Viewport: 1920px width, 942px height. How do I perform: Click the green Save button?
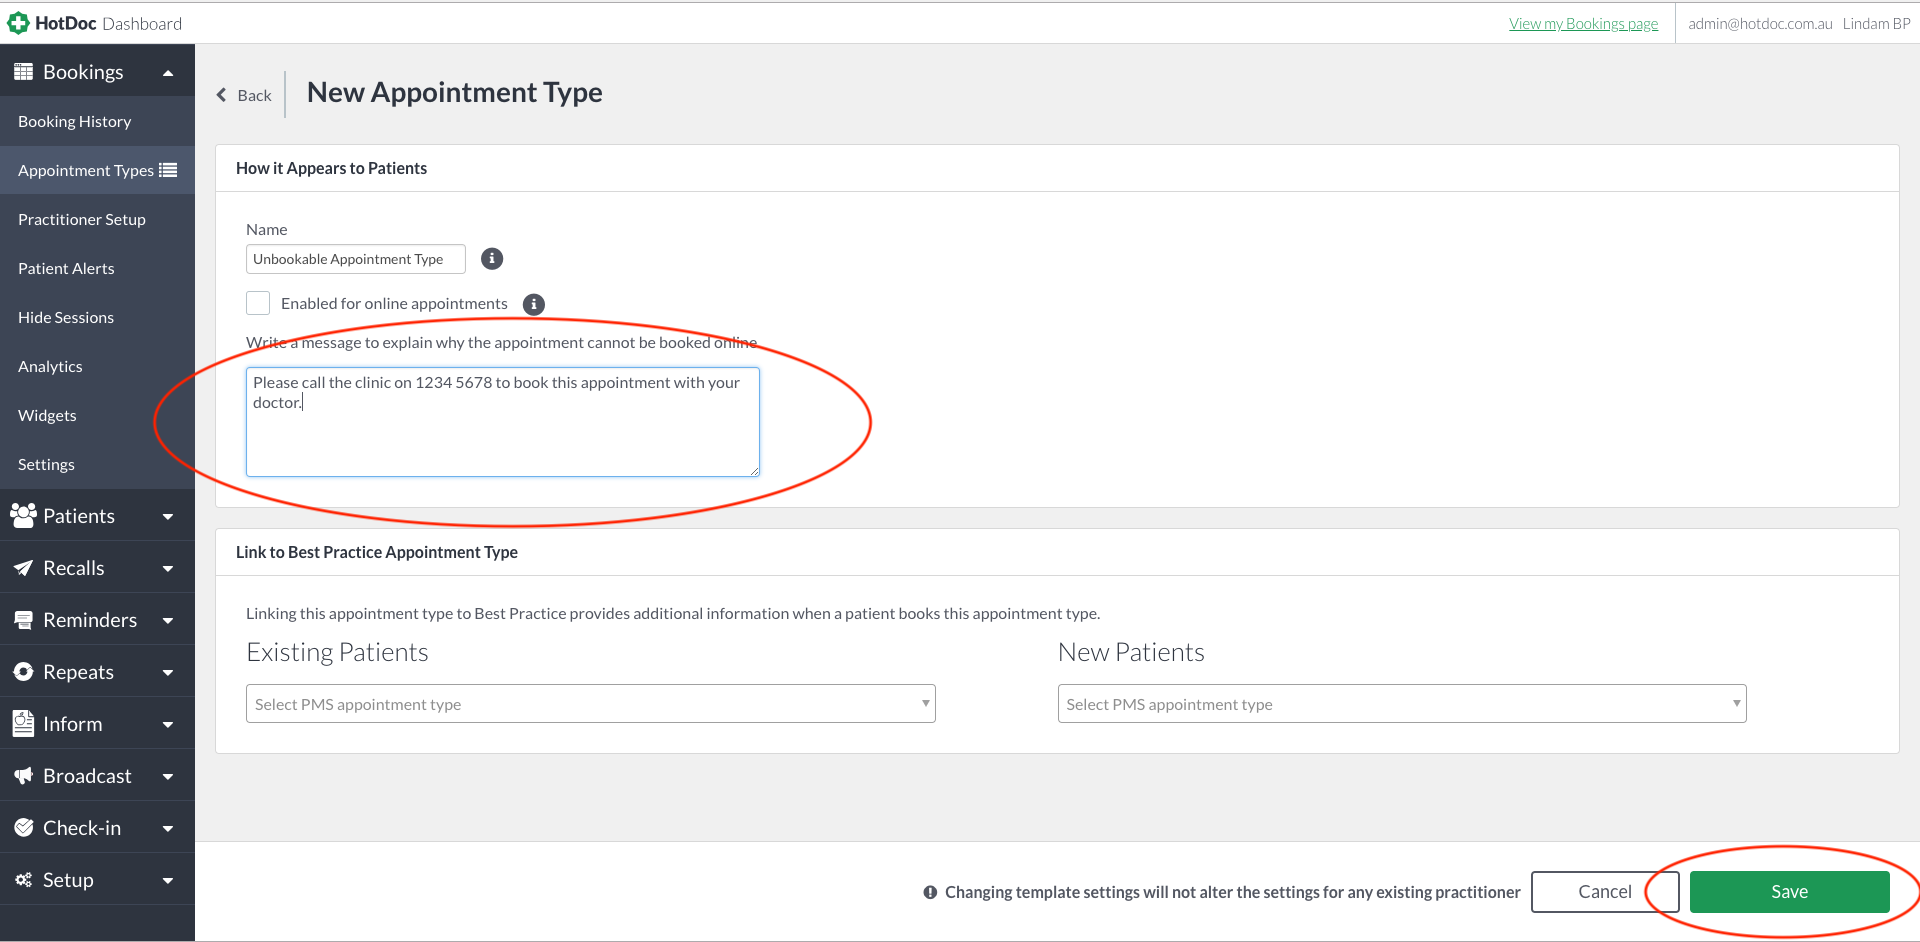(x=1789, y=892)
